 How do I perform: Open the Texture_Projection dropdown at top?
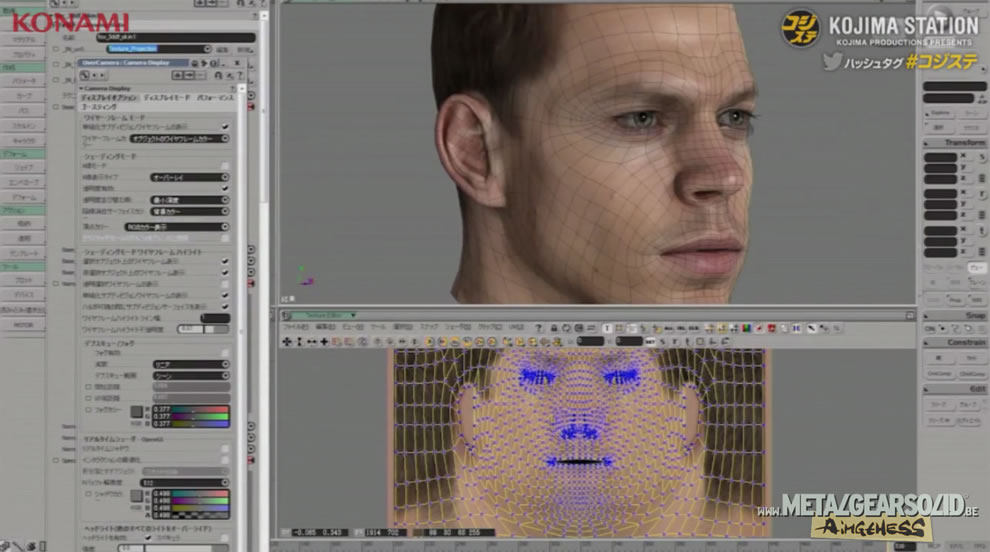click(x=158, y=49)
